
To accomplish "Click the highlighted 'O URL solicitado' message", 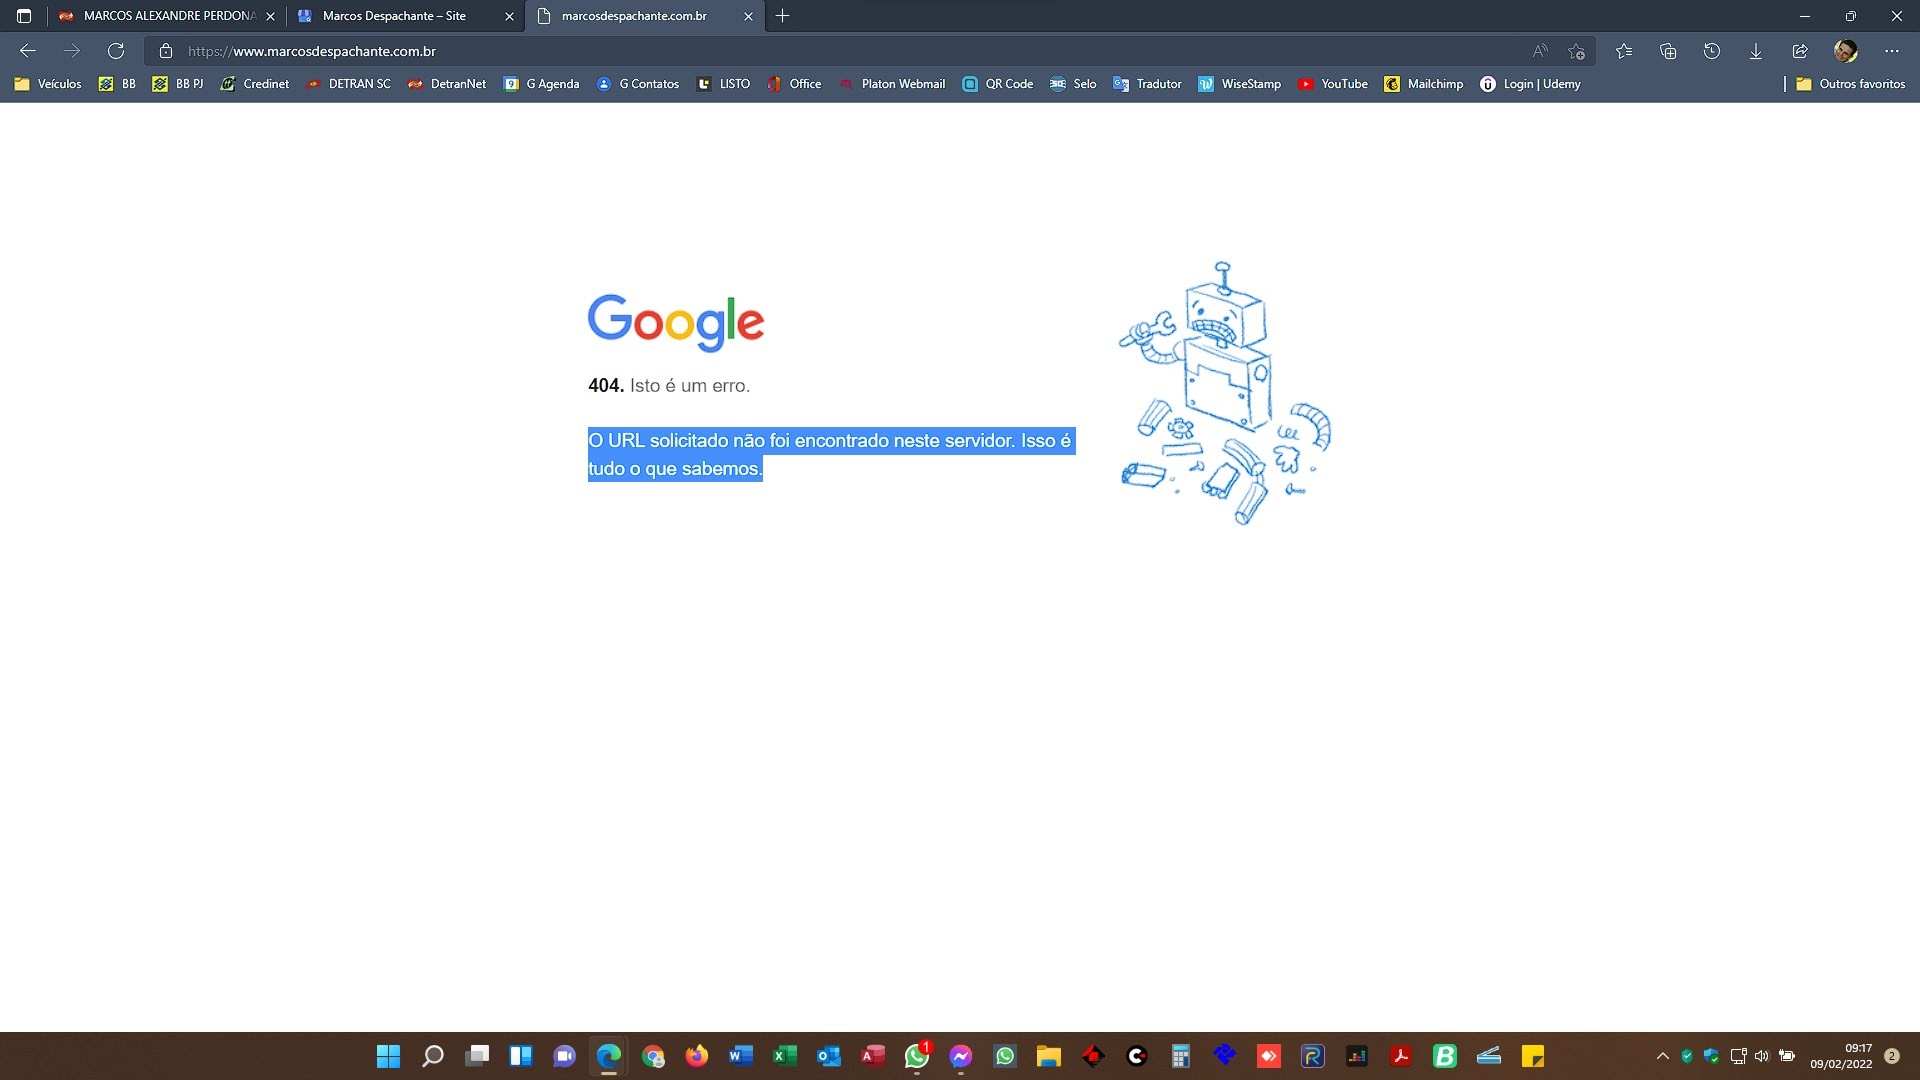I will (x=831, y=455).
